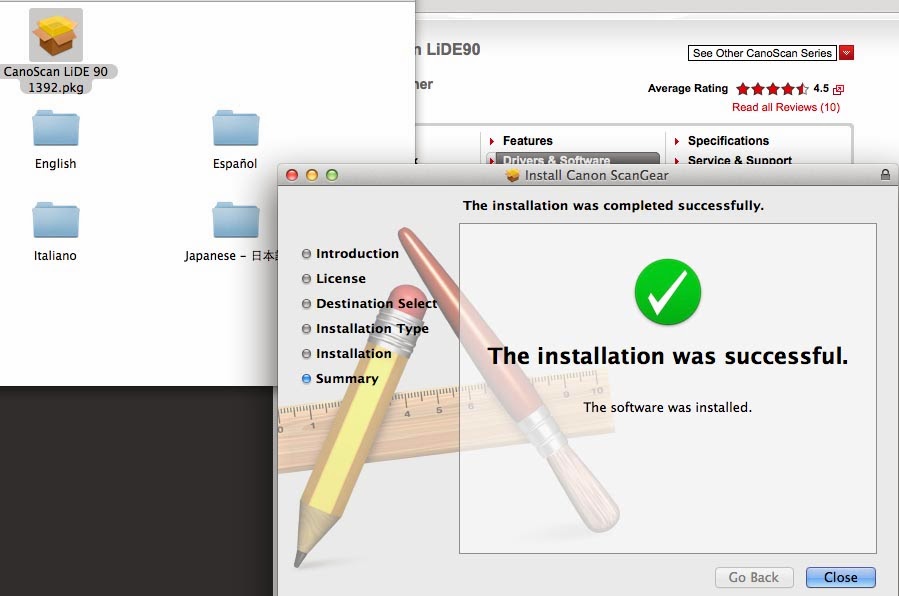899x596 pixels.
Task: Click the 'The software was installed.' text
Action: tap(667, 407)
